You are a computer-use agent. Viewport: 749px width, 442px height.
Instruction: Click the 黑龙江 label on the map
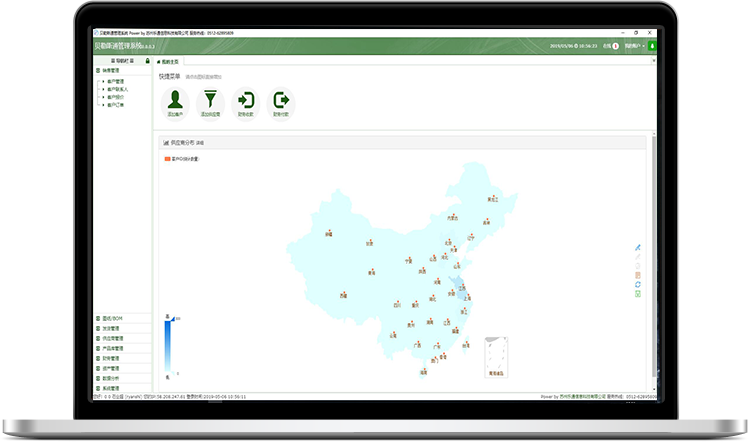[492, 199]
